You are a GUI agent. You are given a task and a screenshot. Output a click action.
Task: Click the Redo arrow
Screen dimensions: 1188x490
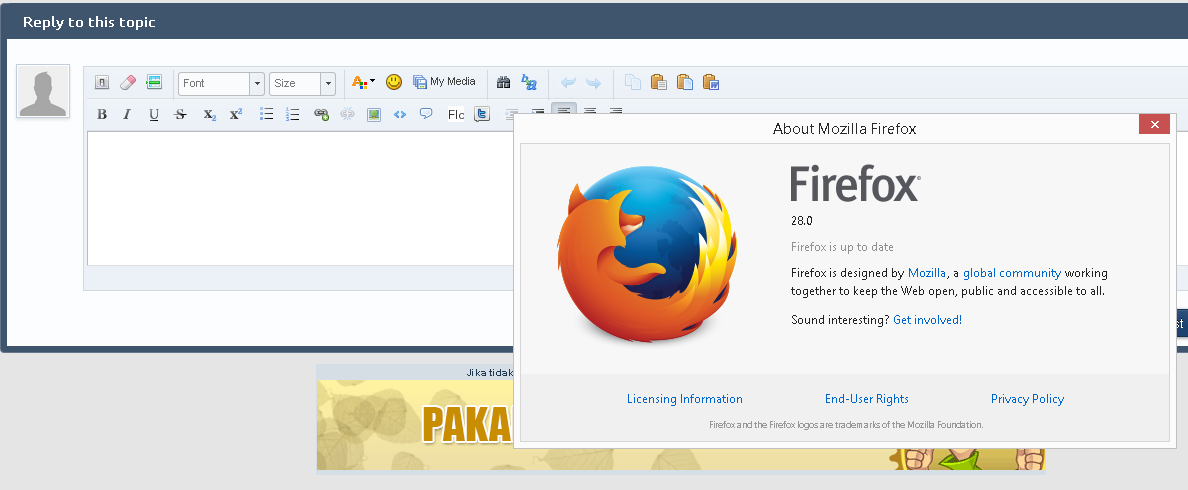(x=593, y=83)
